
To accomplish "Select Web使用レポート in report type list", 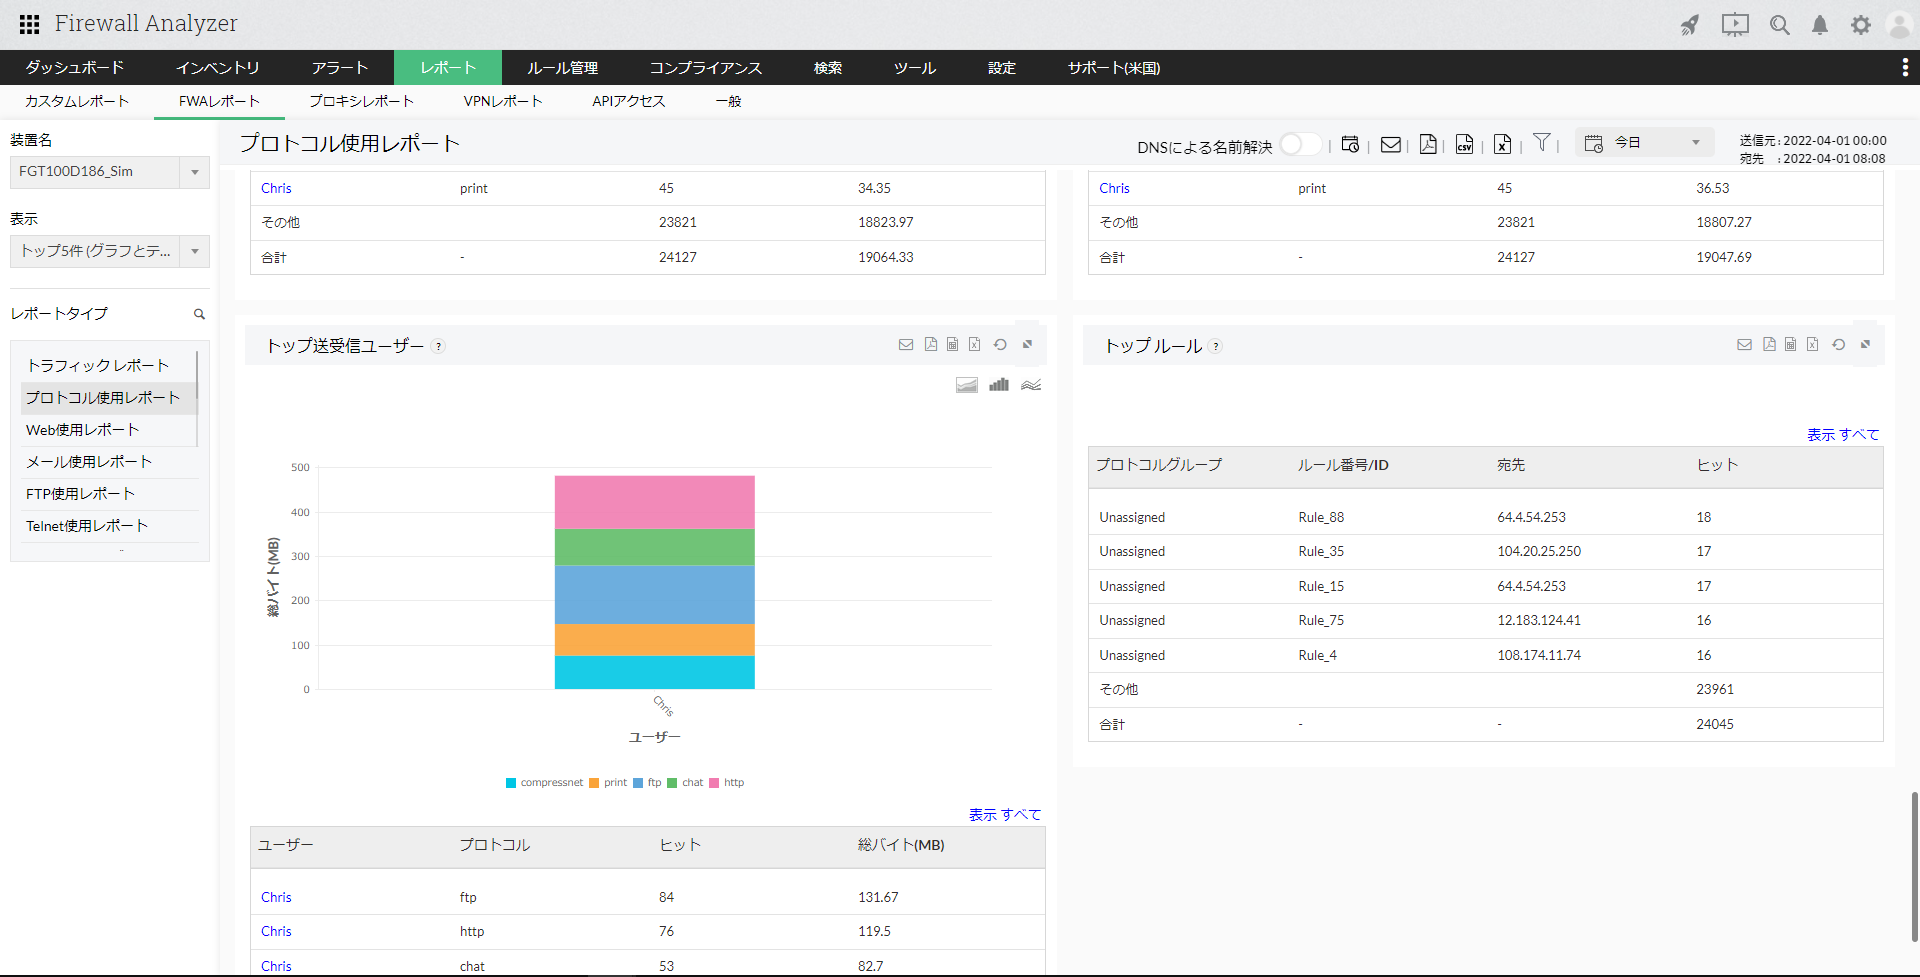I will click(83, 430).
